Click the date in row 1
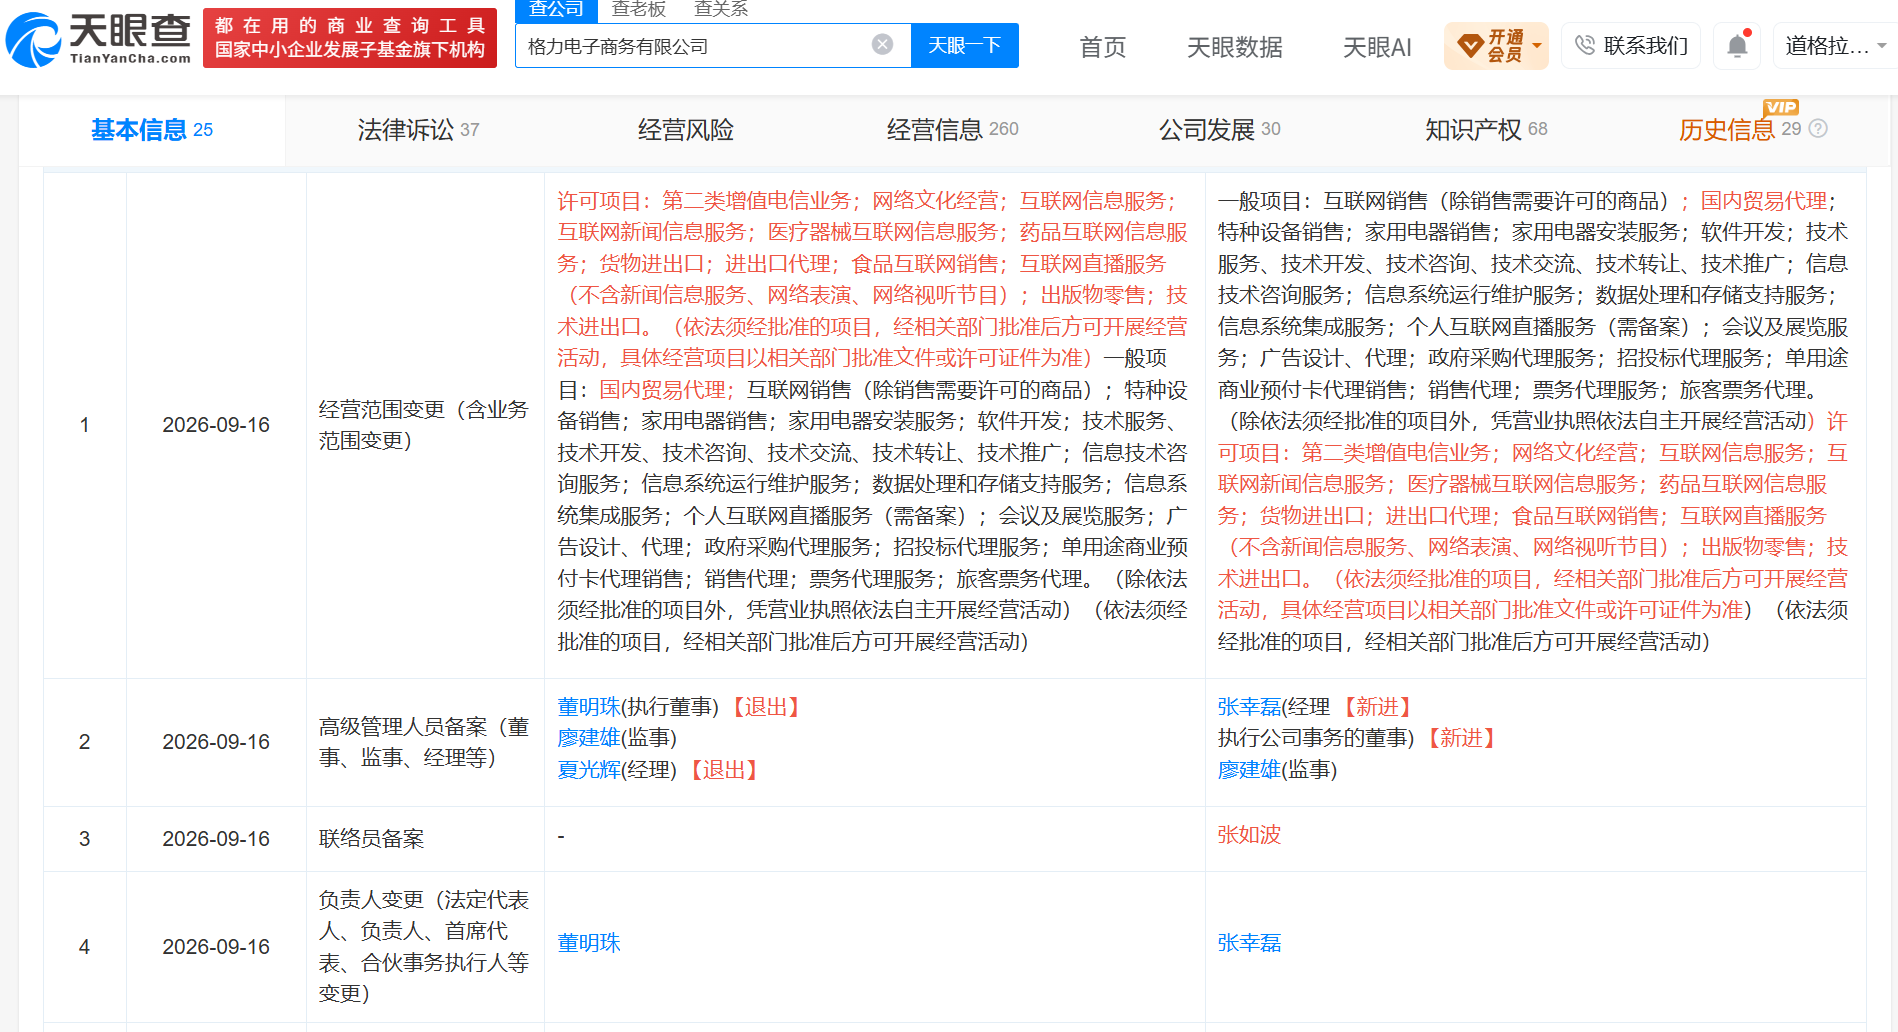This screenshot has width=1898, height=1032. pyautogui.click(x=216, y=425)
